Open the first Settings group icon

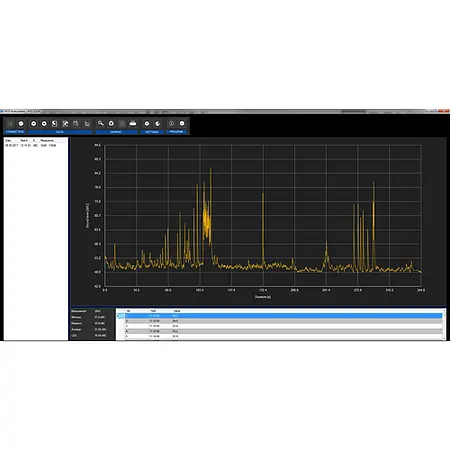click(x=147, y=124)
